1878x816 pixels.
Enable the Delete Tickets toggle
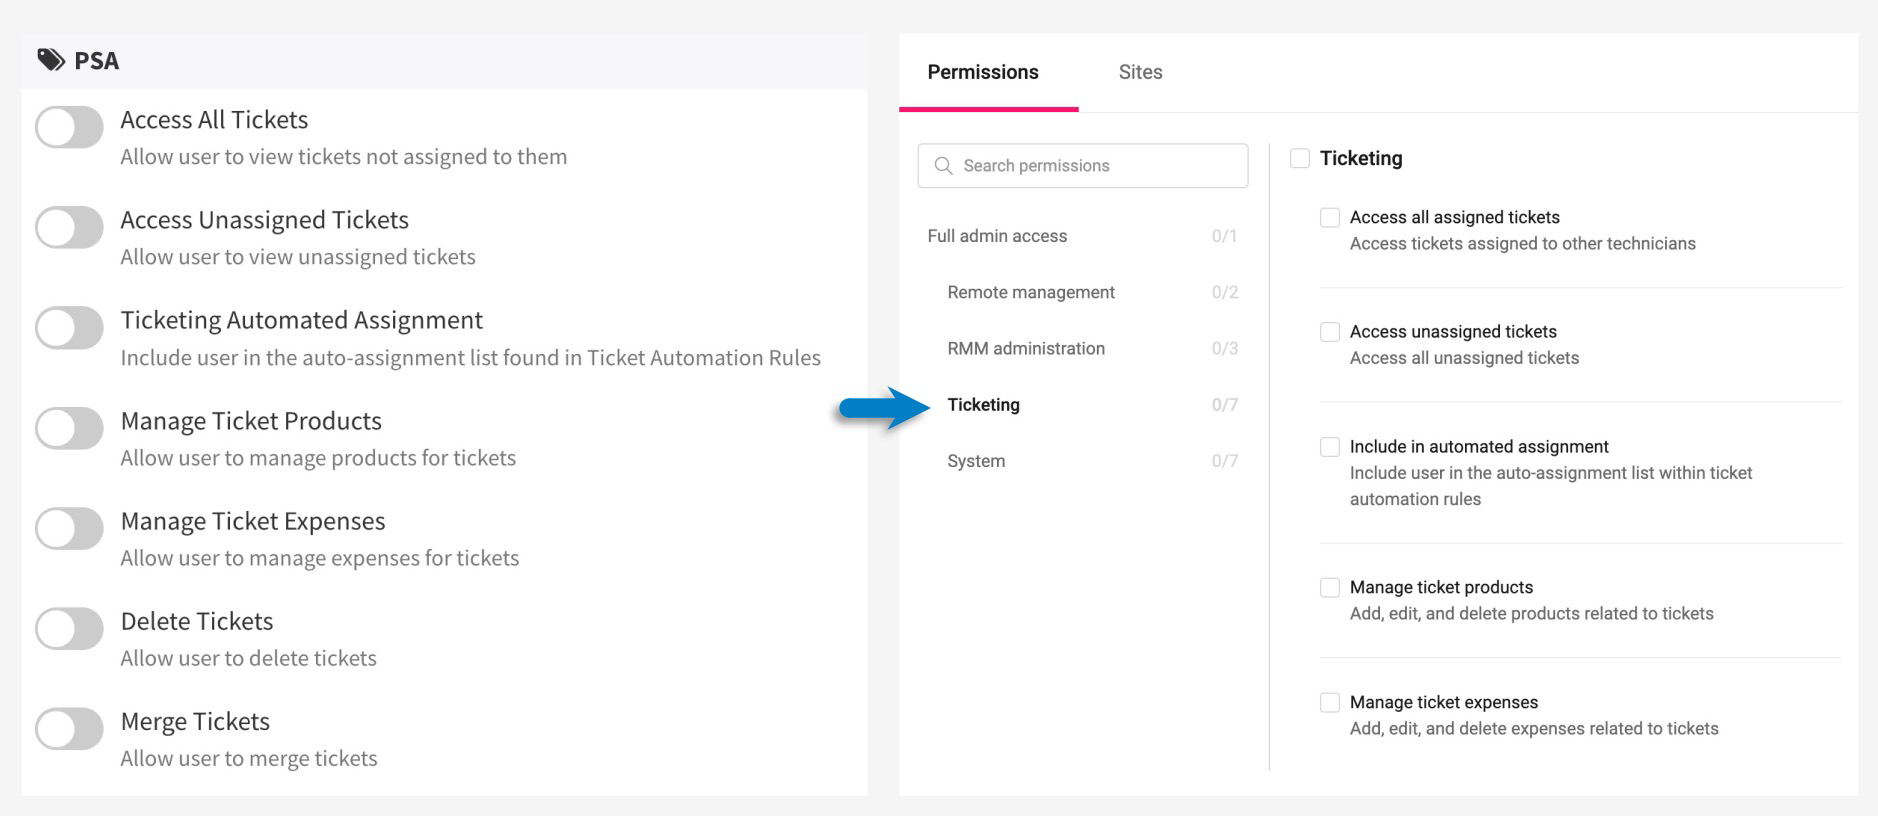pos(69,629)
